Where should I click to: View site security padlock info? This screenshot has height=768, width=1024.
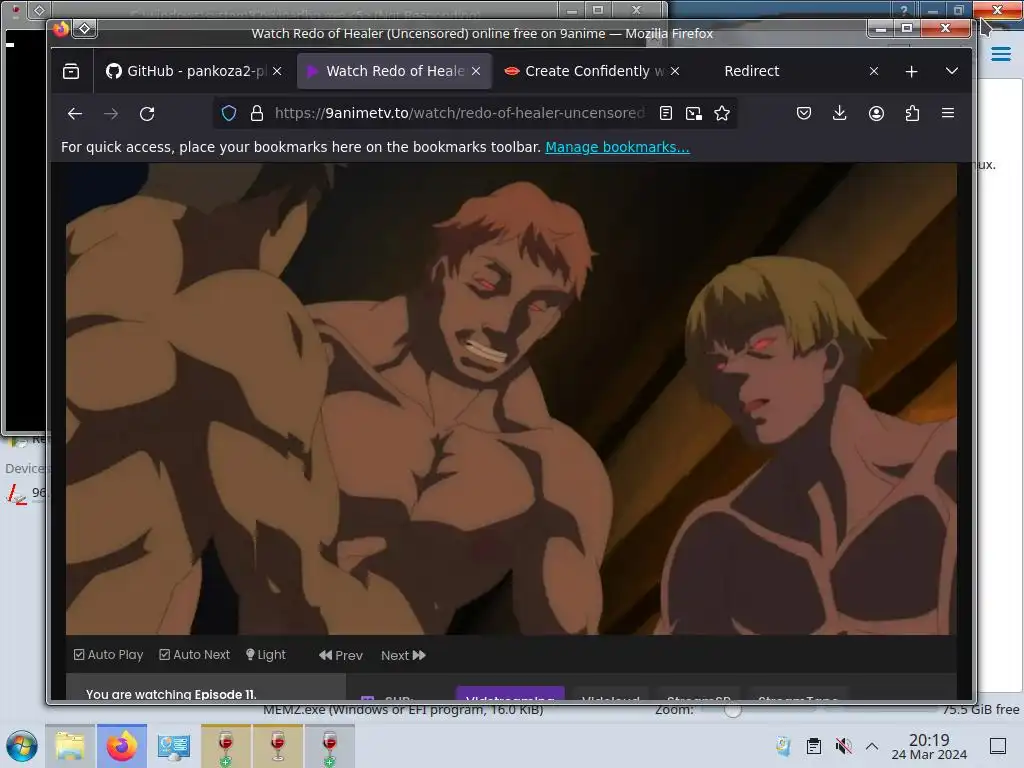tap(257, 114)
